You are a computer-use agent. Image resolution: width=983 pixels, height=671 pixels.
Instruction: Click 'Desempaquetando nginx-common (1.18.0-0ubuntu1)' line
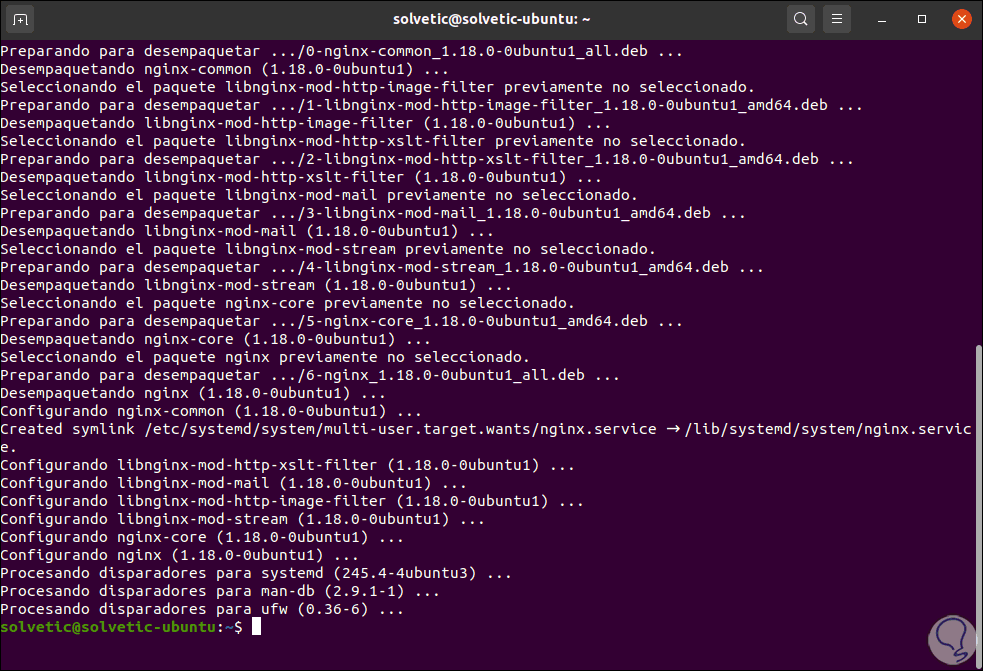[224, 70]
